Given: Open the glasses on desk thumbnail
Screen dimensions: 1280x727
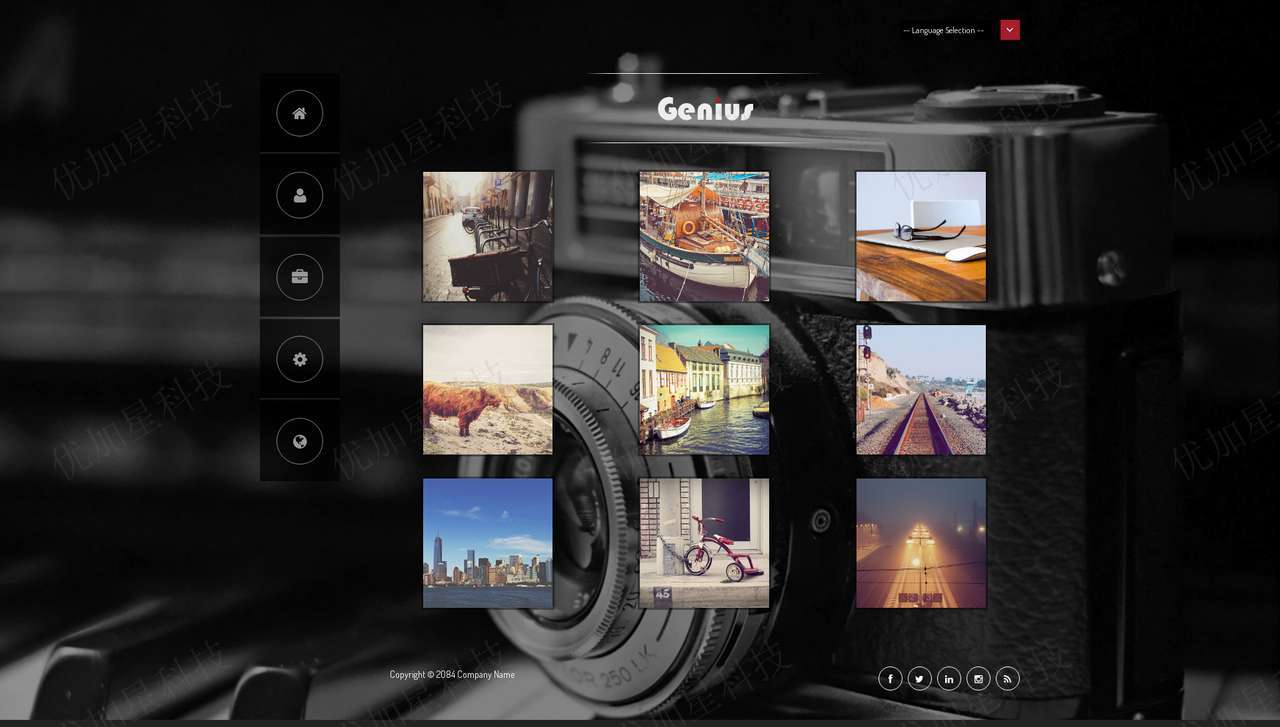Looking at the screenshot, I should (x=921, y=236).
